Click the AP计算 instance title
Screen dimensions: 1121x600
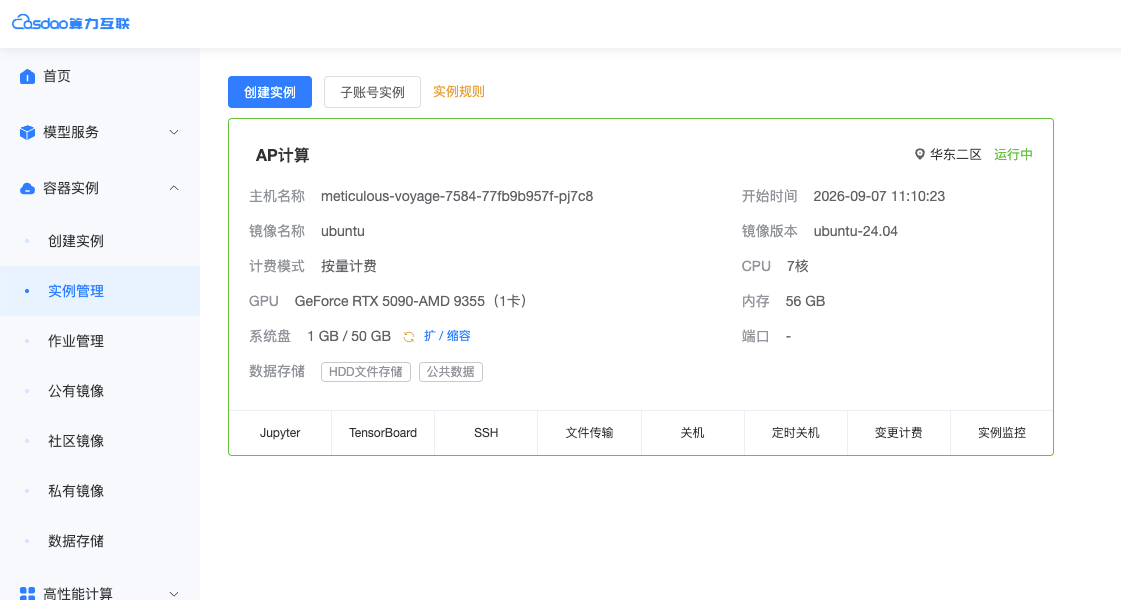pos(282,155)
